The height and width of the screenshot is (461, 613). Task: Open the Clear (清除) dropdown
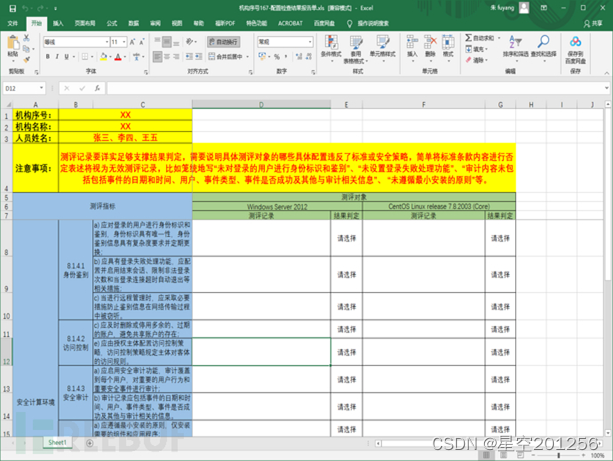click(x=476, y=60)
